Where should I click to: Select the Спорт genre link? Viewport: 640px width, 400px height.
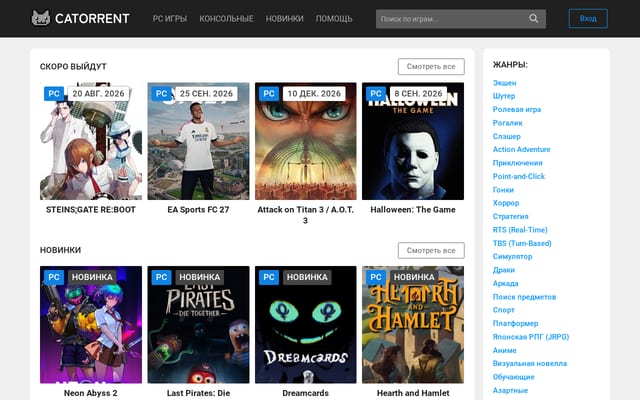click(x=504, y=310)
